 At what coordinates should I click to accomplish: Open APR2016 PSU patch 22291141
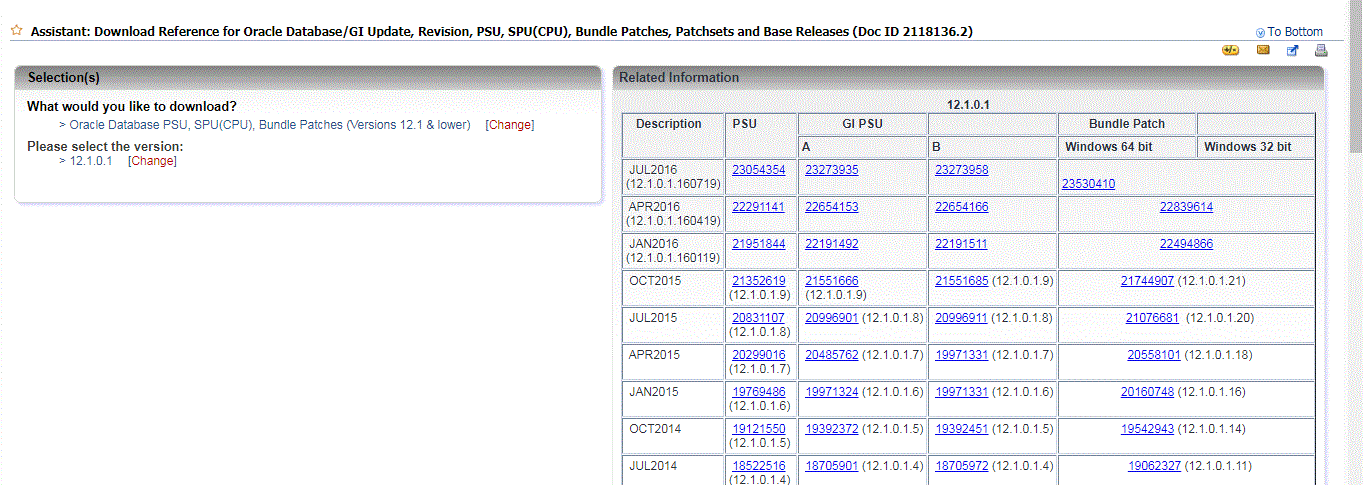click(x=759, y=207)
